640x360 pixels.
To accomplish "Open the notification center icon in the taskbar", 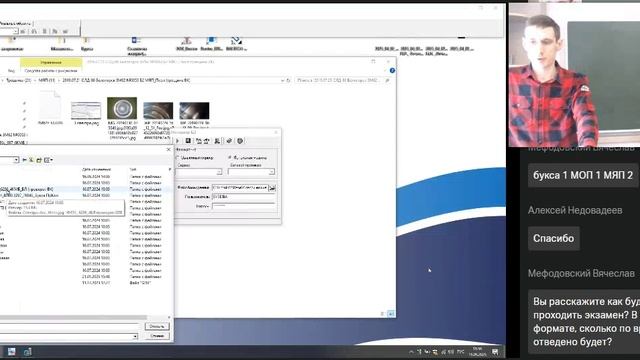I will click(495, 351).
